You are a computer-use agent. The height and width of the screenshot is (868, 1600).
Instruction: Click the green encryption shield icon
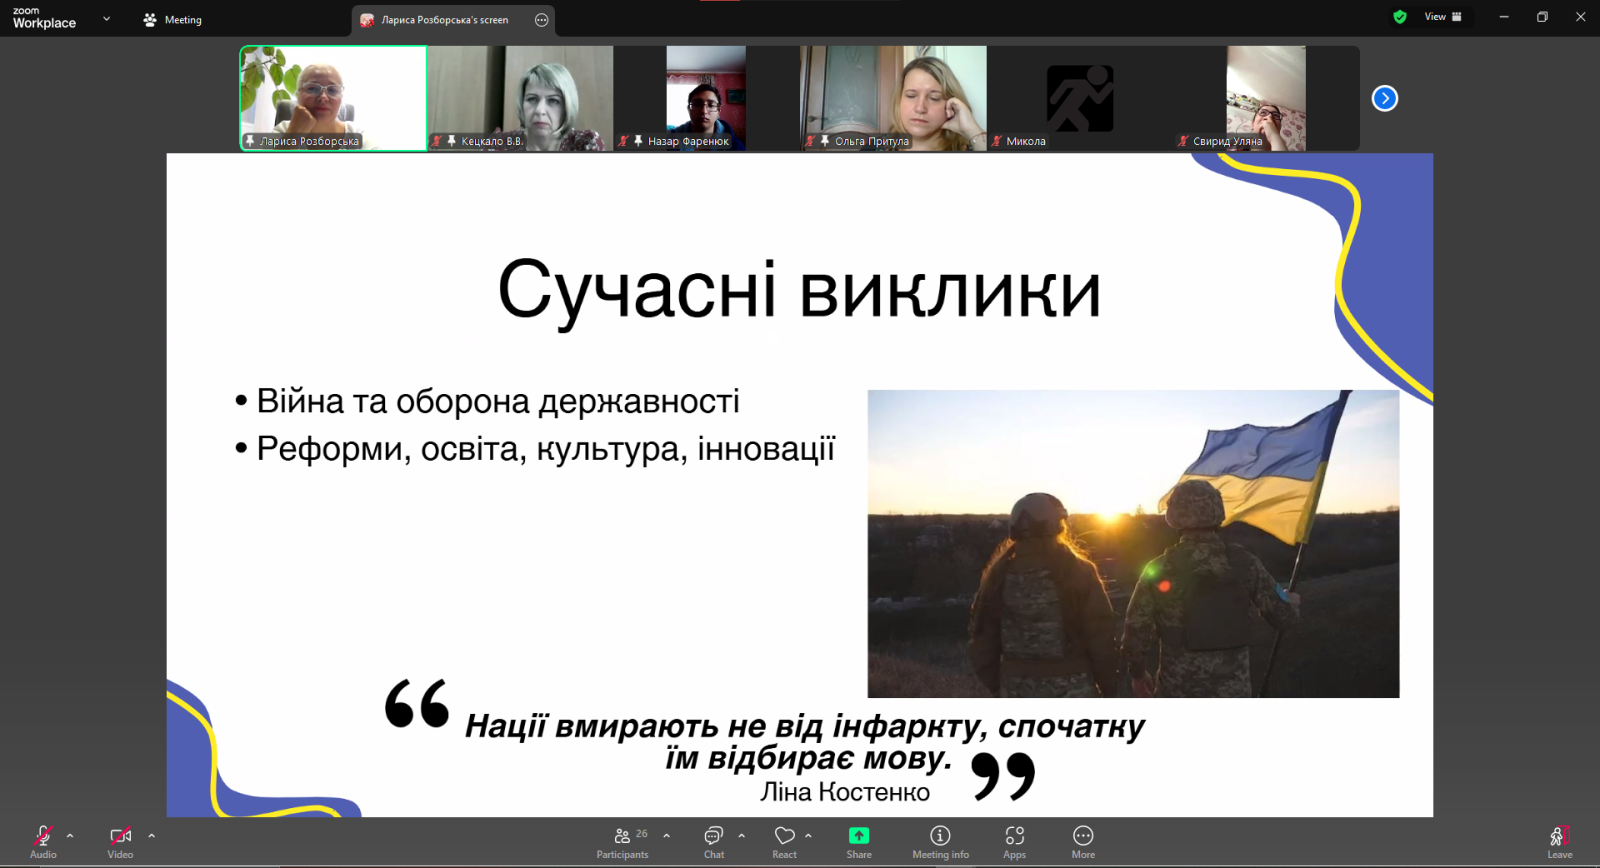click(x=1400, y=17)
